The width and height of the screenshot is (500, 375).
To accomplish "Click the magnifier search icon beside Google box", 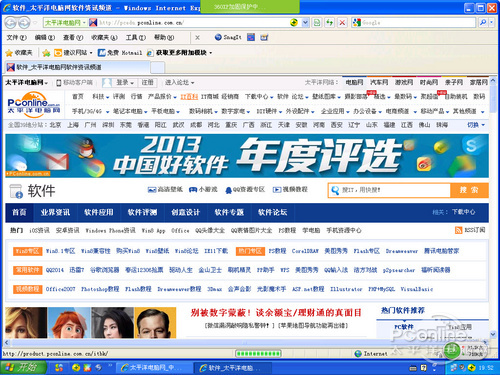I will pos(483,23).
